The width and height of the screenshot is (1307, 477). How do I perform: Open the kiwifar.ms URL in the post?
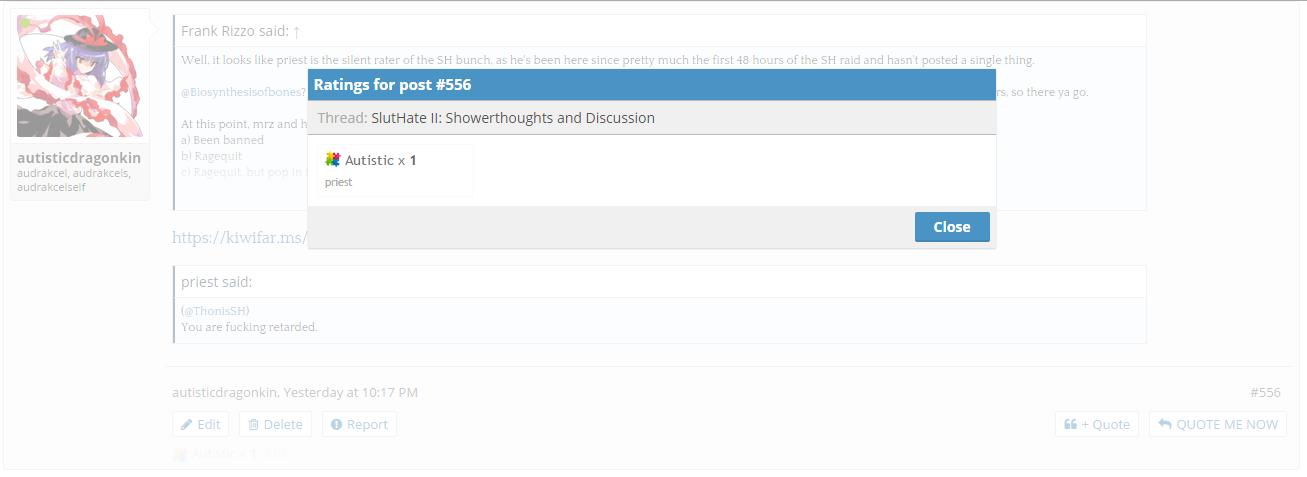[239, 238]
